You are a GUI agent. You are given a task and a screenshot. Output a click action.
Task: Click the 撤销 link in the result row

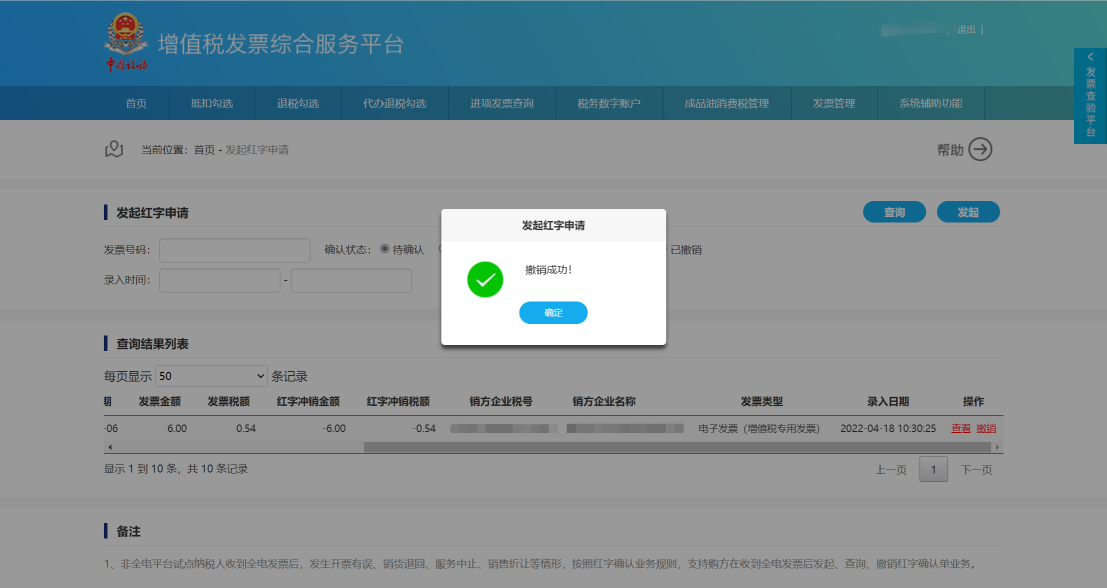click(986, 429)
